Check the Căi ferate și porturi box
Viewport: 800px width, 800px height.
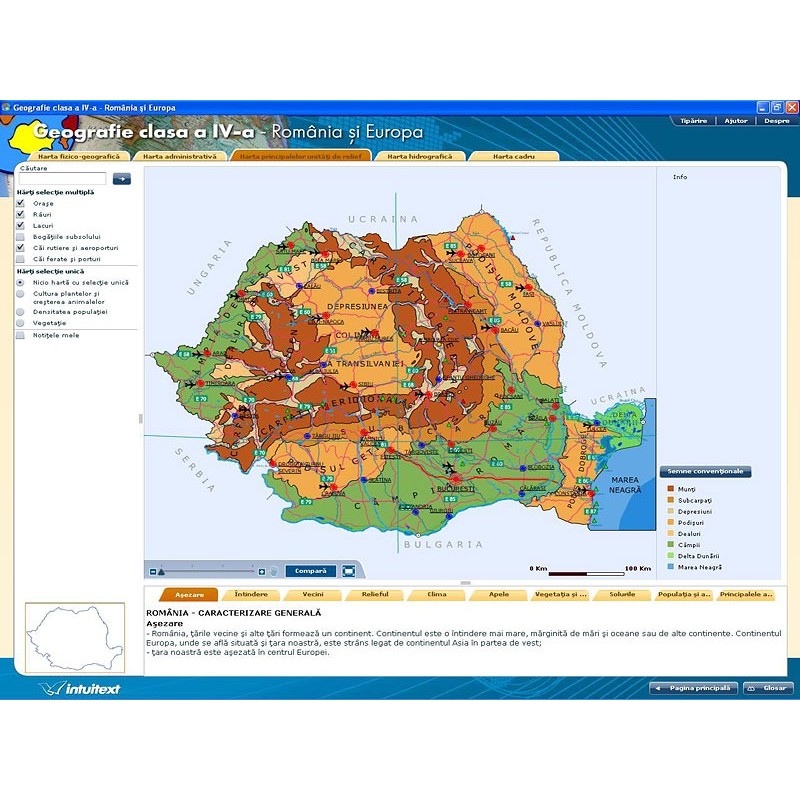point(20,259)
